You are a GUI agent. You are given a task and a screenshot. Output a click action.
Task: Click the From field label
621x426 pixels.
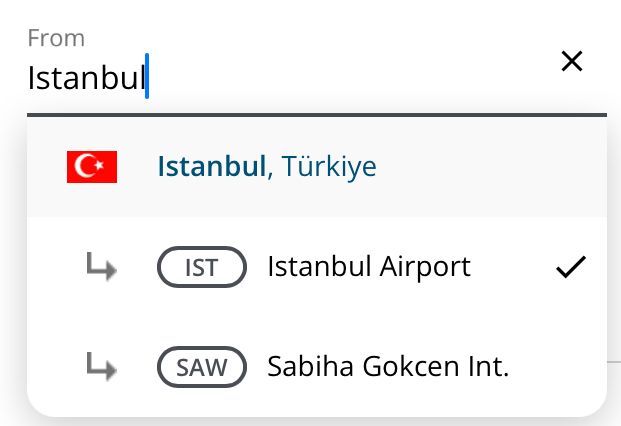(x=56, y=38)
